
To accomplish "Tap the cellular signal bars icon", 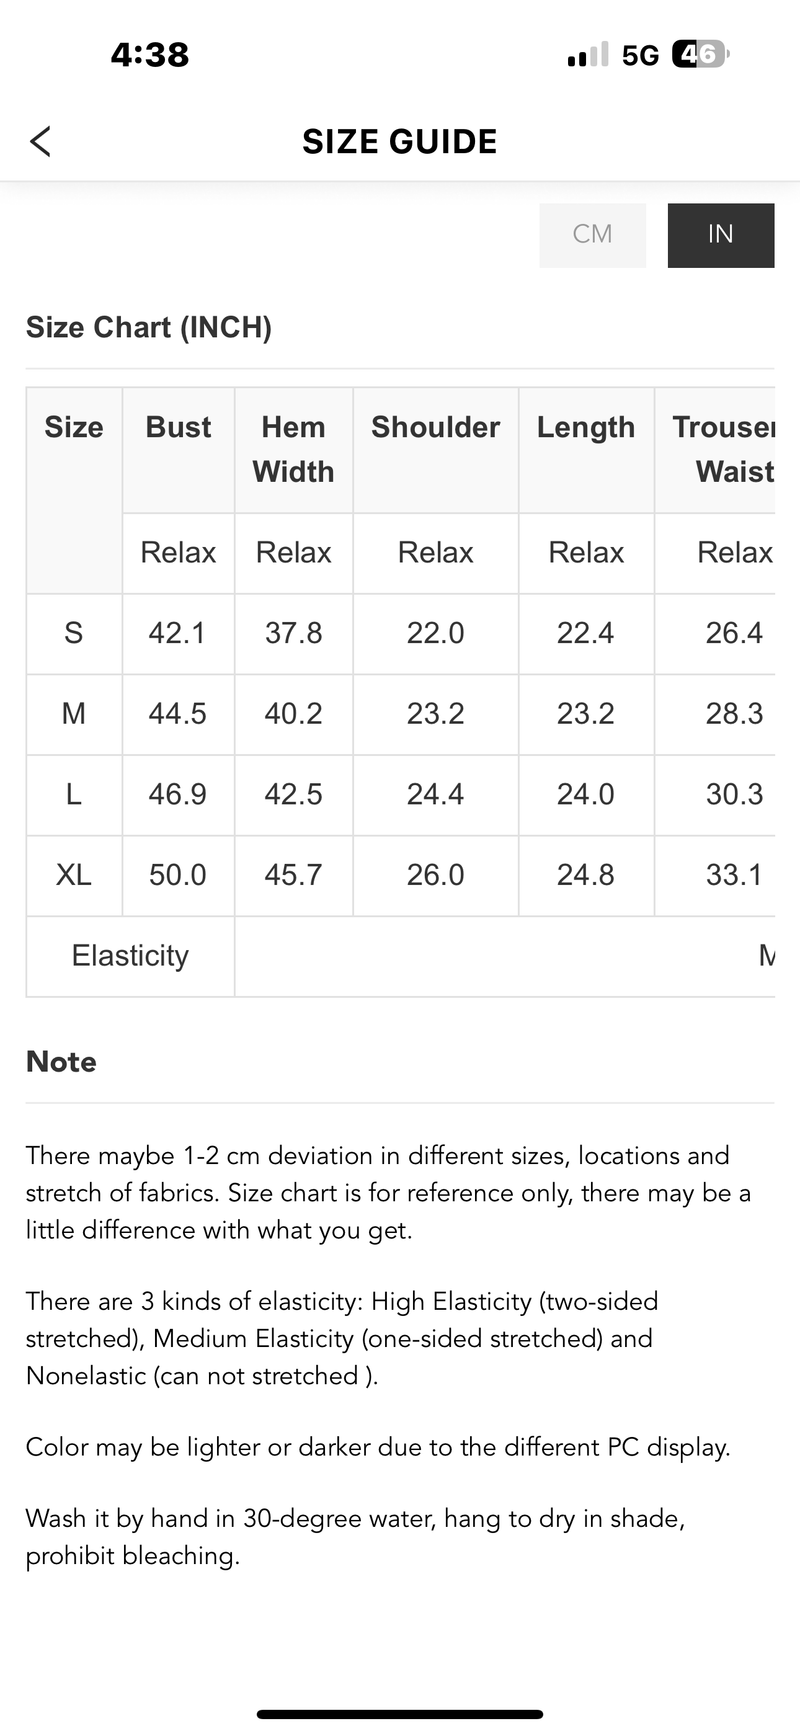I will (587, 56).
